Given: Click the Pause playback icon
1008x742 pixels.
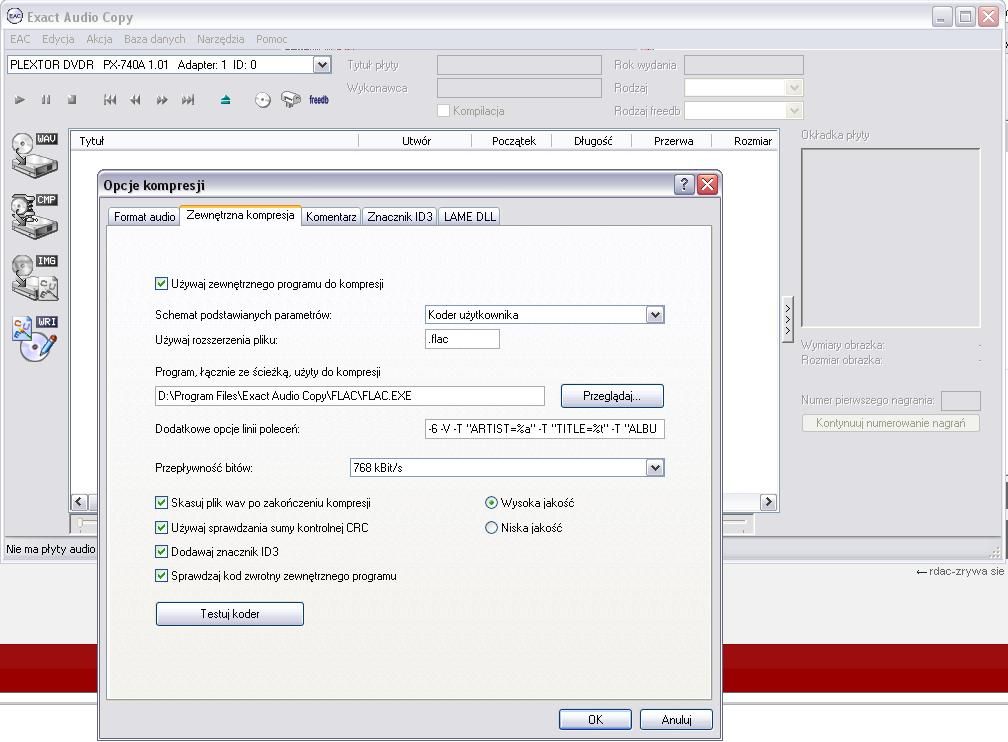Looking at the screenshot, I should pos(46,100).
